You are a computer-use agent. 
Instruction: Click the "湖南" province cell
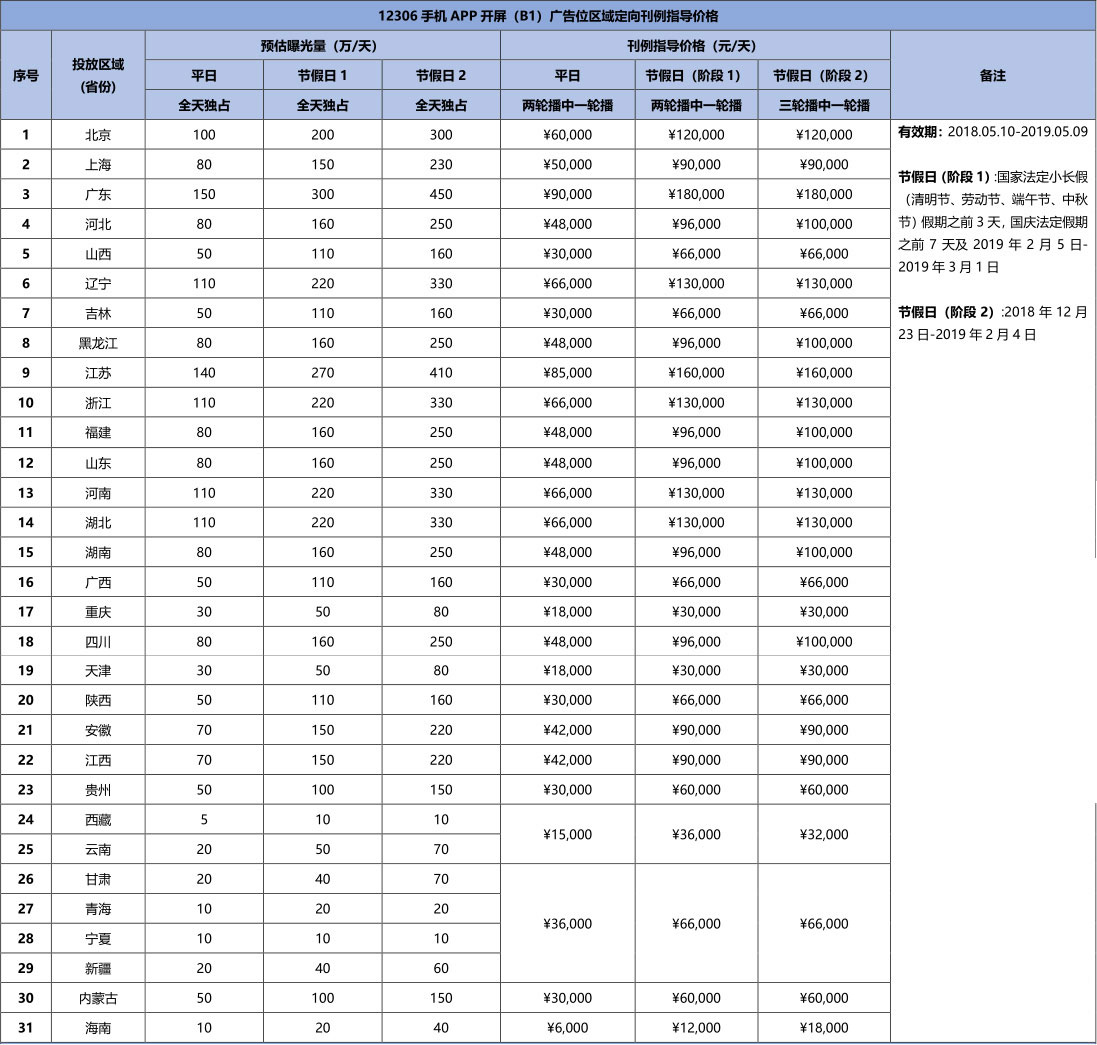click(x=98, y=552)
